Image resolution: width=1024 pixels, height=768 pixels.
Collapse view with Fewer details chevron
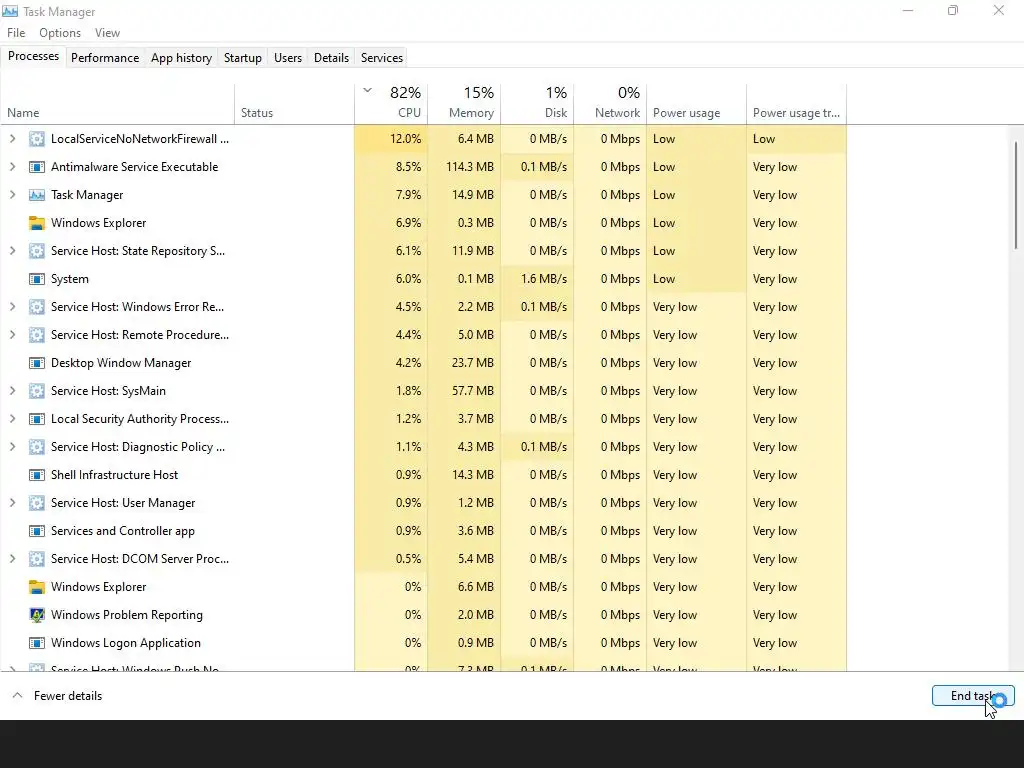coord(18,696)
